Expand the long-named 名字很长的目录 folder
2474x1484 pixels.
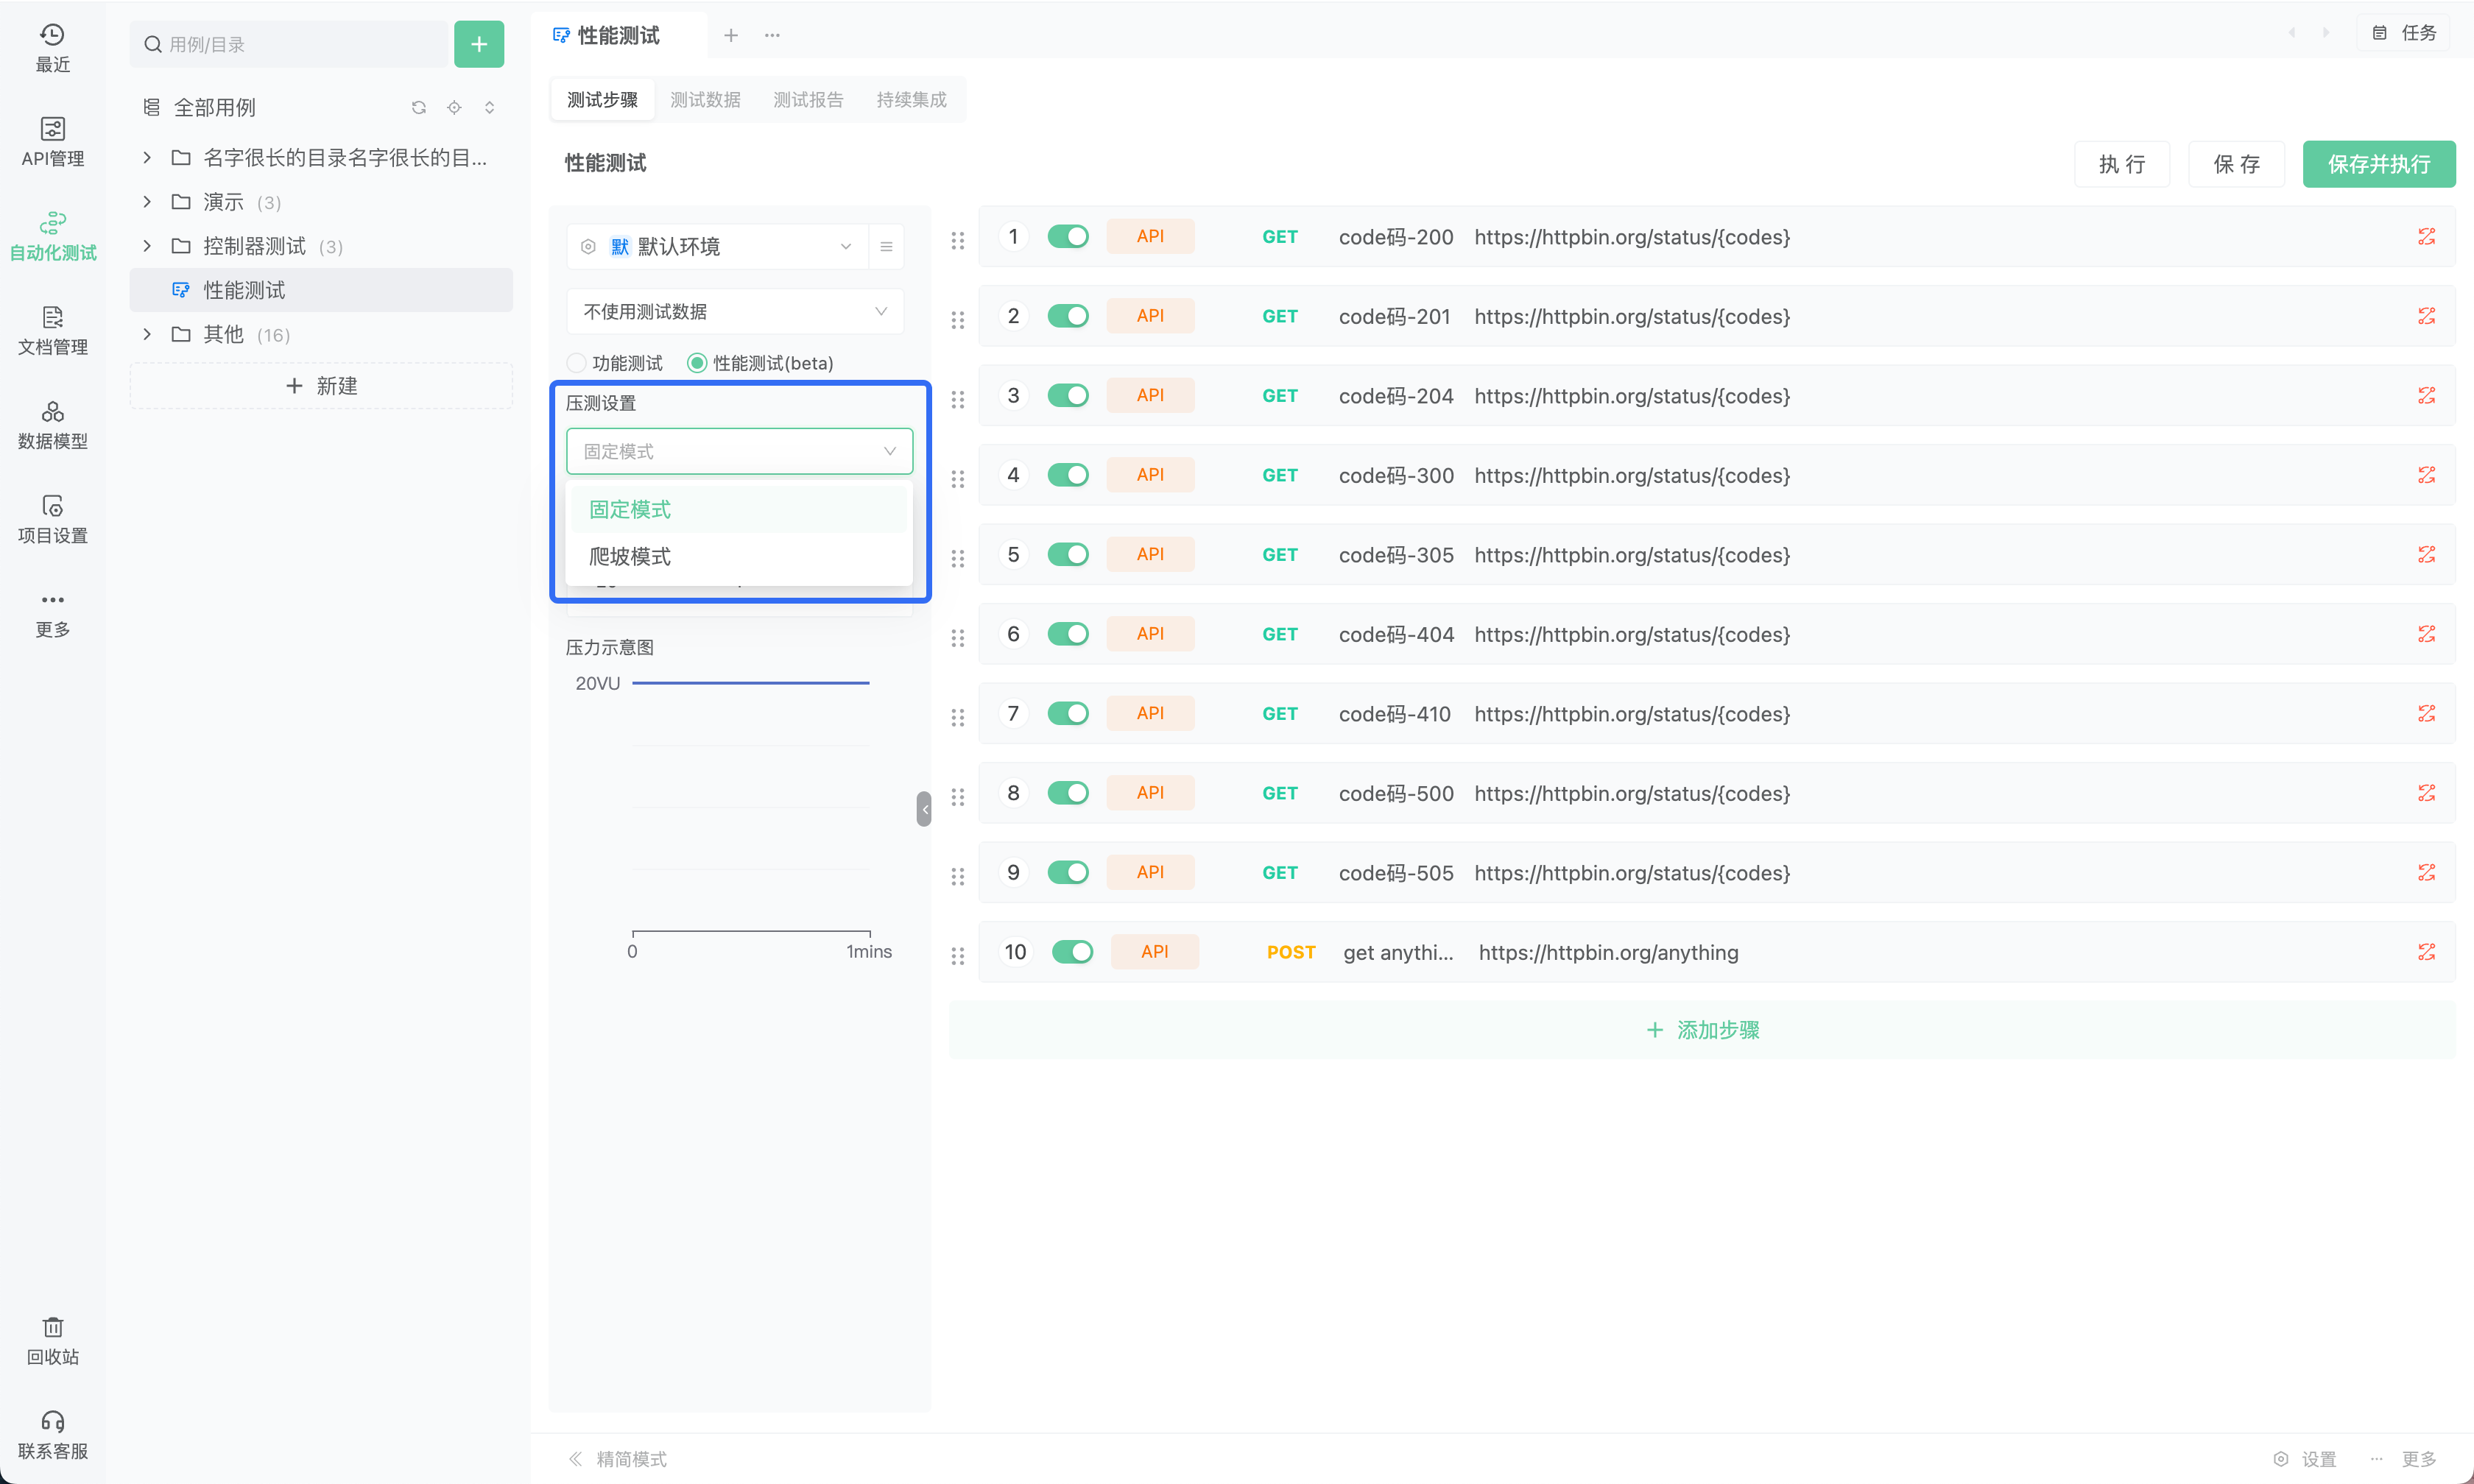coord(147,157)
